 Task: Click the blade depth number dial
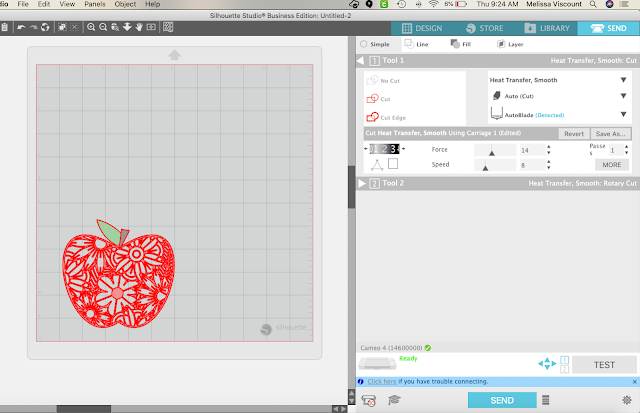(x=384, y=149)
